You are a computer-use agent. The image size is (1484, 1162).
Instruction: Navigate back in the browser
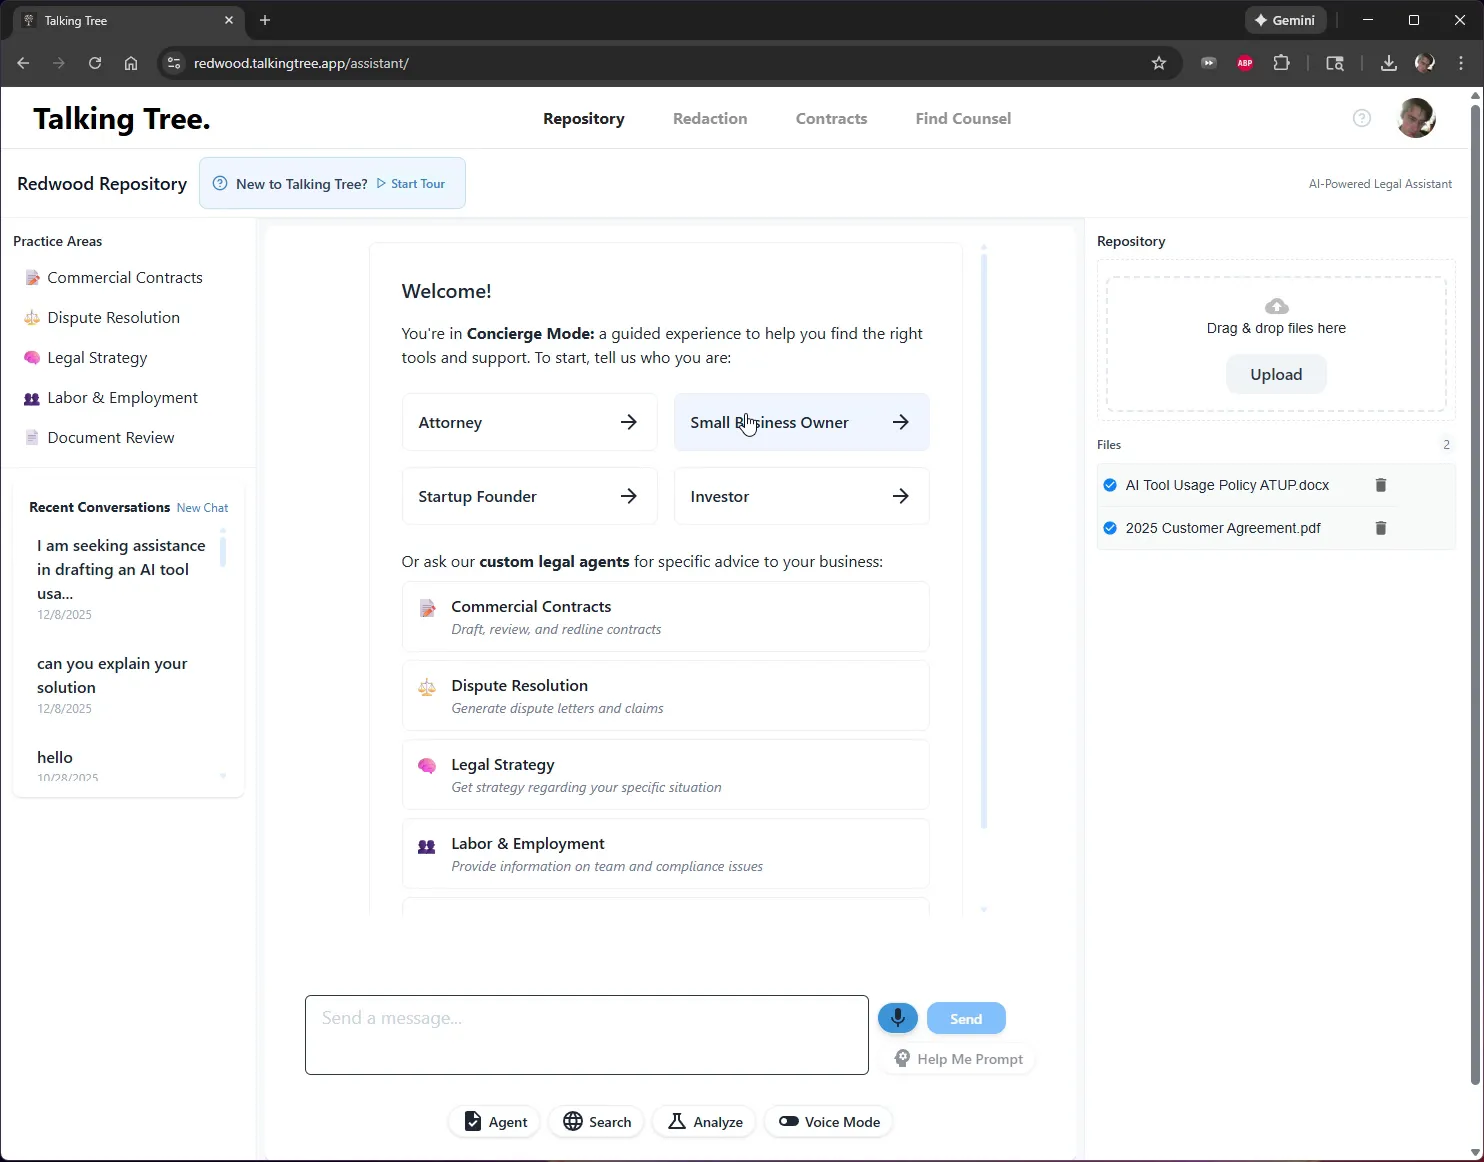[23, 63]
